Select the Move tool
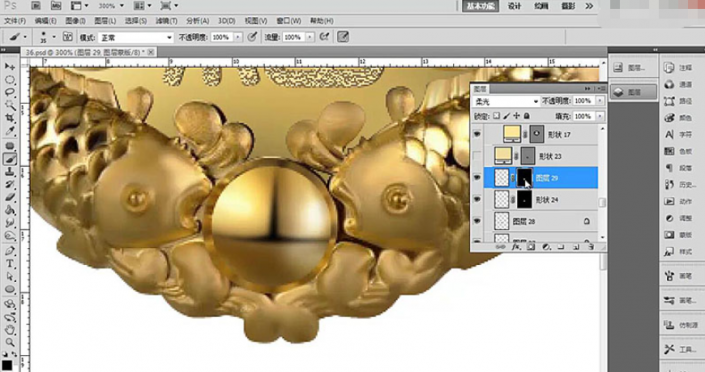The width and height of the screenshot is (705, 372). (9, 67)
